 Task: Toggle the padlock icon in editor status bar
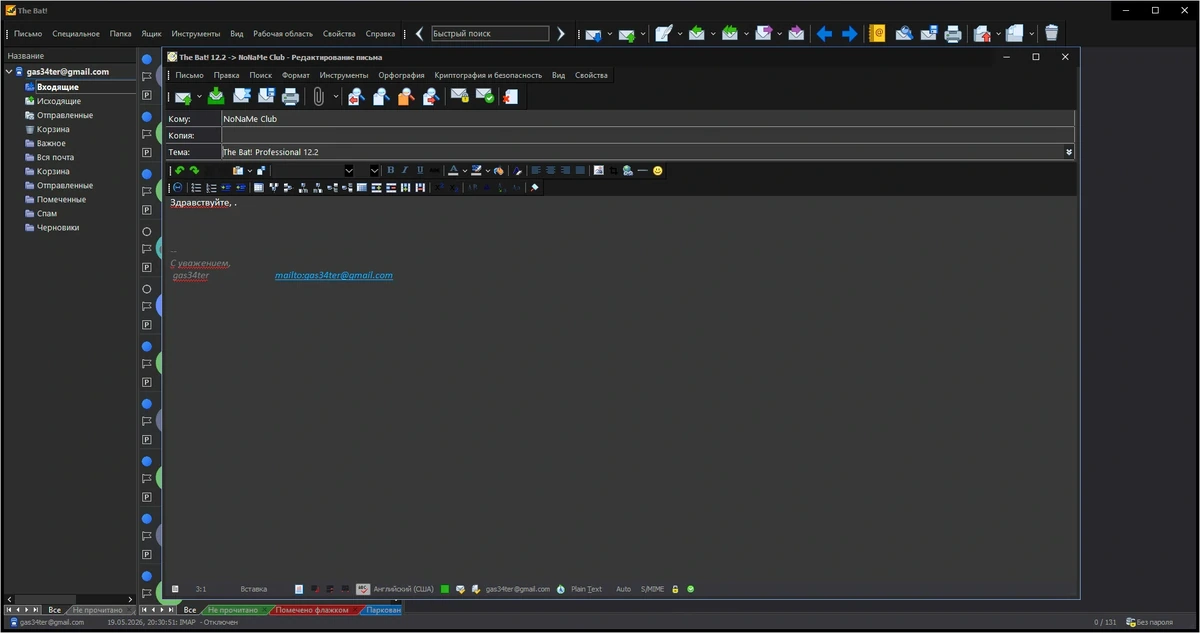click(675, 589)
